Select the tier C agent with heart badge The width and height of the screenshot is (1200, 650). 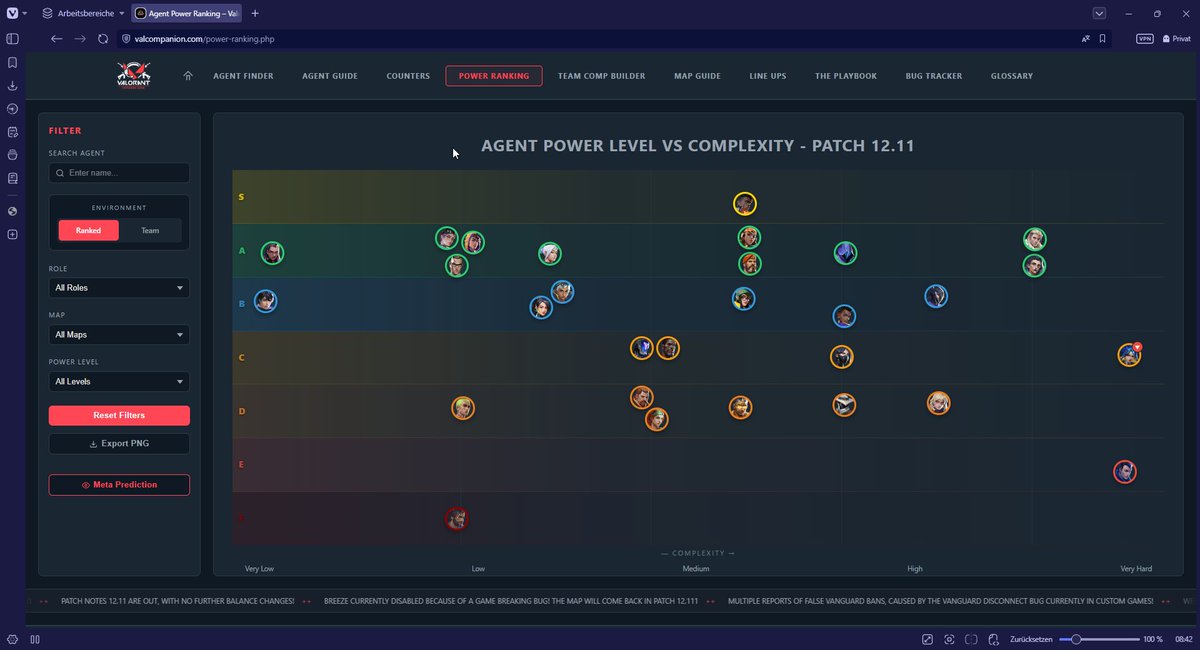point(1129,354)
